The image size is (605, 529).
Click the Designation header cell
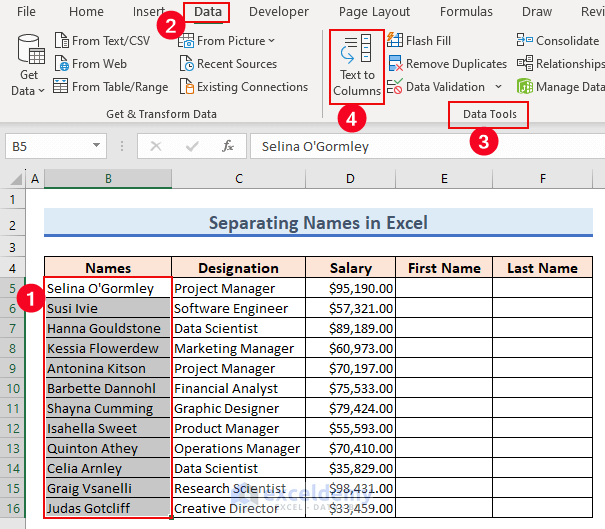point(239,268)
